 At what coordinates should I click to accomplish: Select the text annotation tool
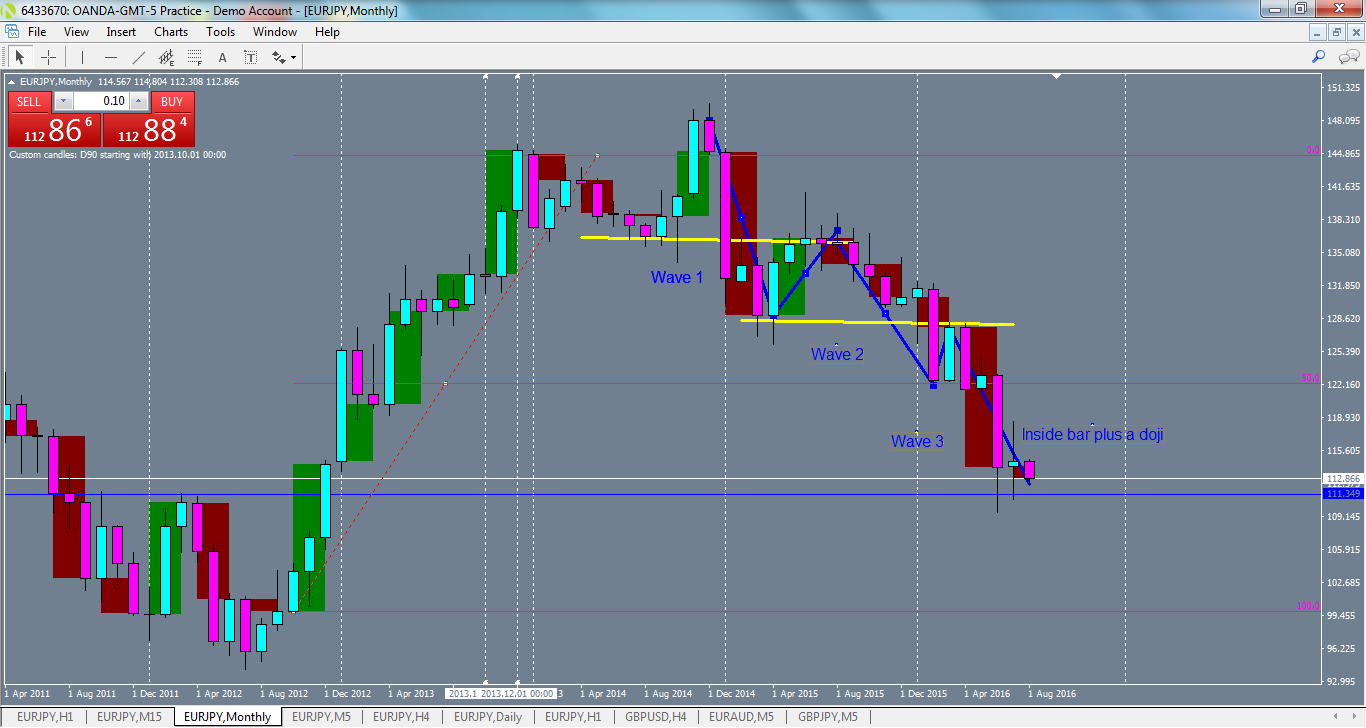222,57
